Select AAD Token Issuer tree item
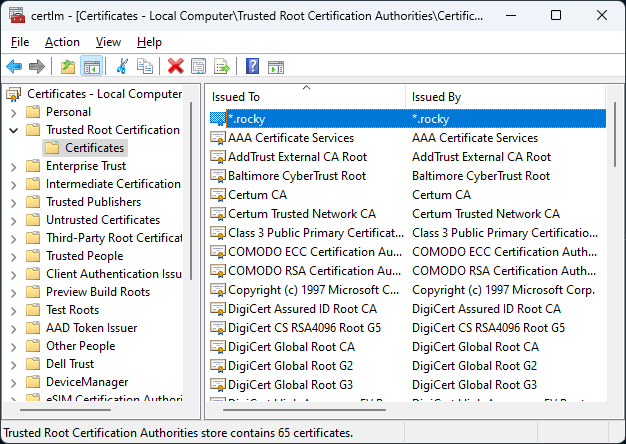The height and width of the screenshot is (444, 626). click(91, 328)
